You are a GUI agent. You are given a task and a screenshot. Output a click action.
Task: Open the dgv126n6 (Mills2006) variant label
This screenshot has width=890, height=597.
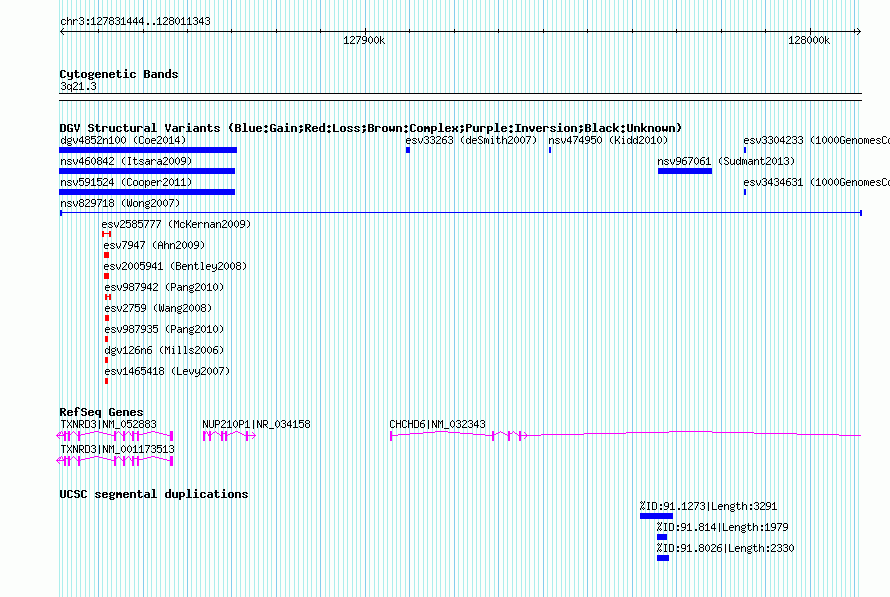(x=164, y=350)
